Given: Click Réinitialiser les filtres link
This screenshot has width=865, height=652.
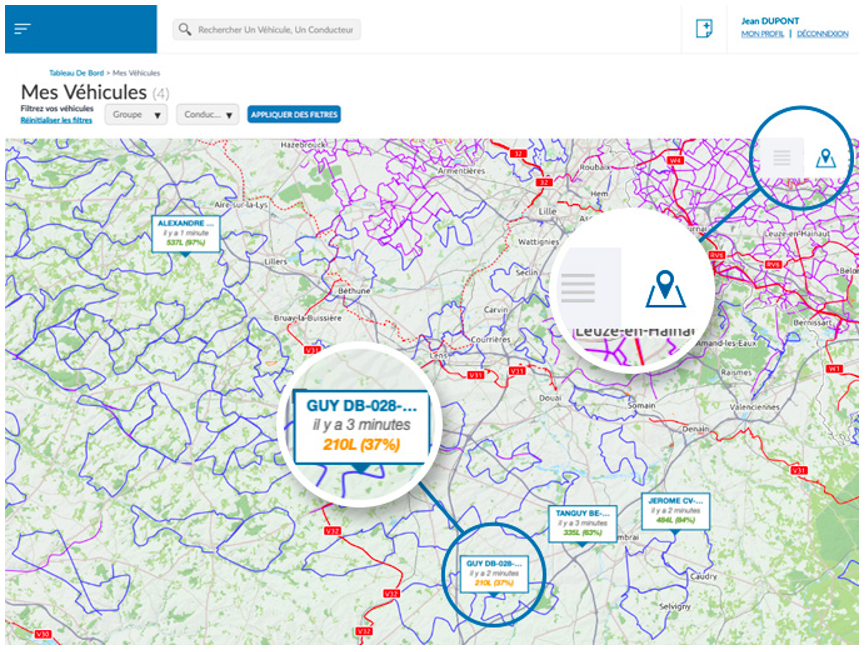Looking at the screenshot, I should (56, 120).
